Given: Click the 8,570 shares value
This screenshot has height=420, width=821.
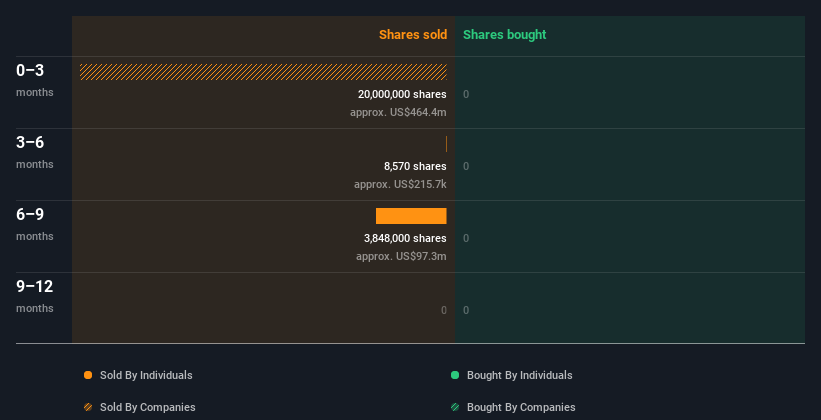Looking at the screenshot, I should pos(415,167).
